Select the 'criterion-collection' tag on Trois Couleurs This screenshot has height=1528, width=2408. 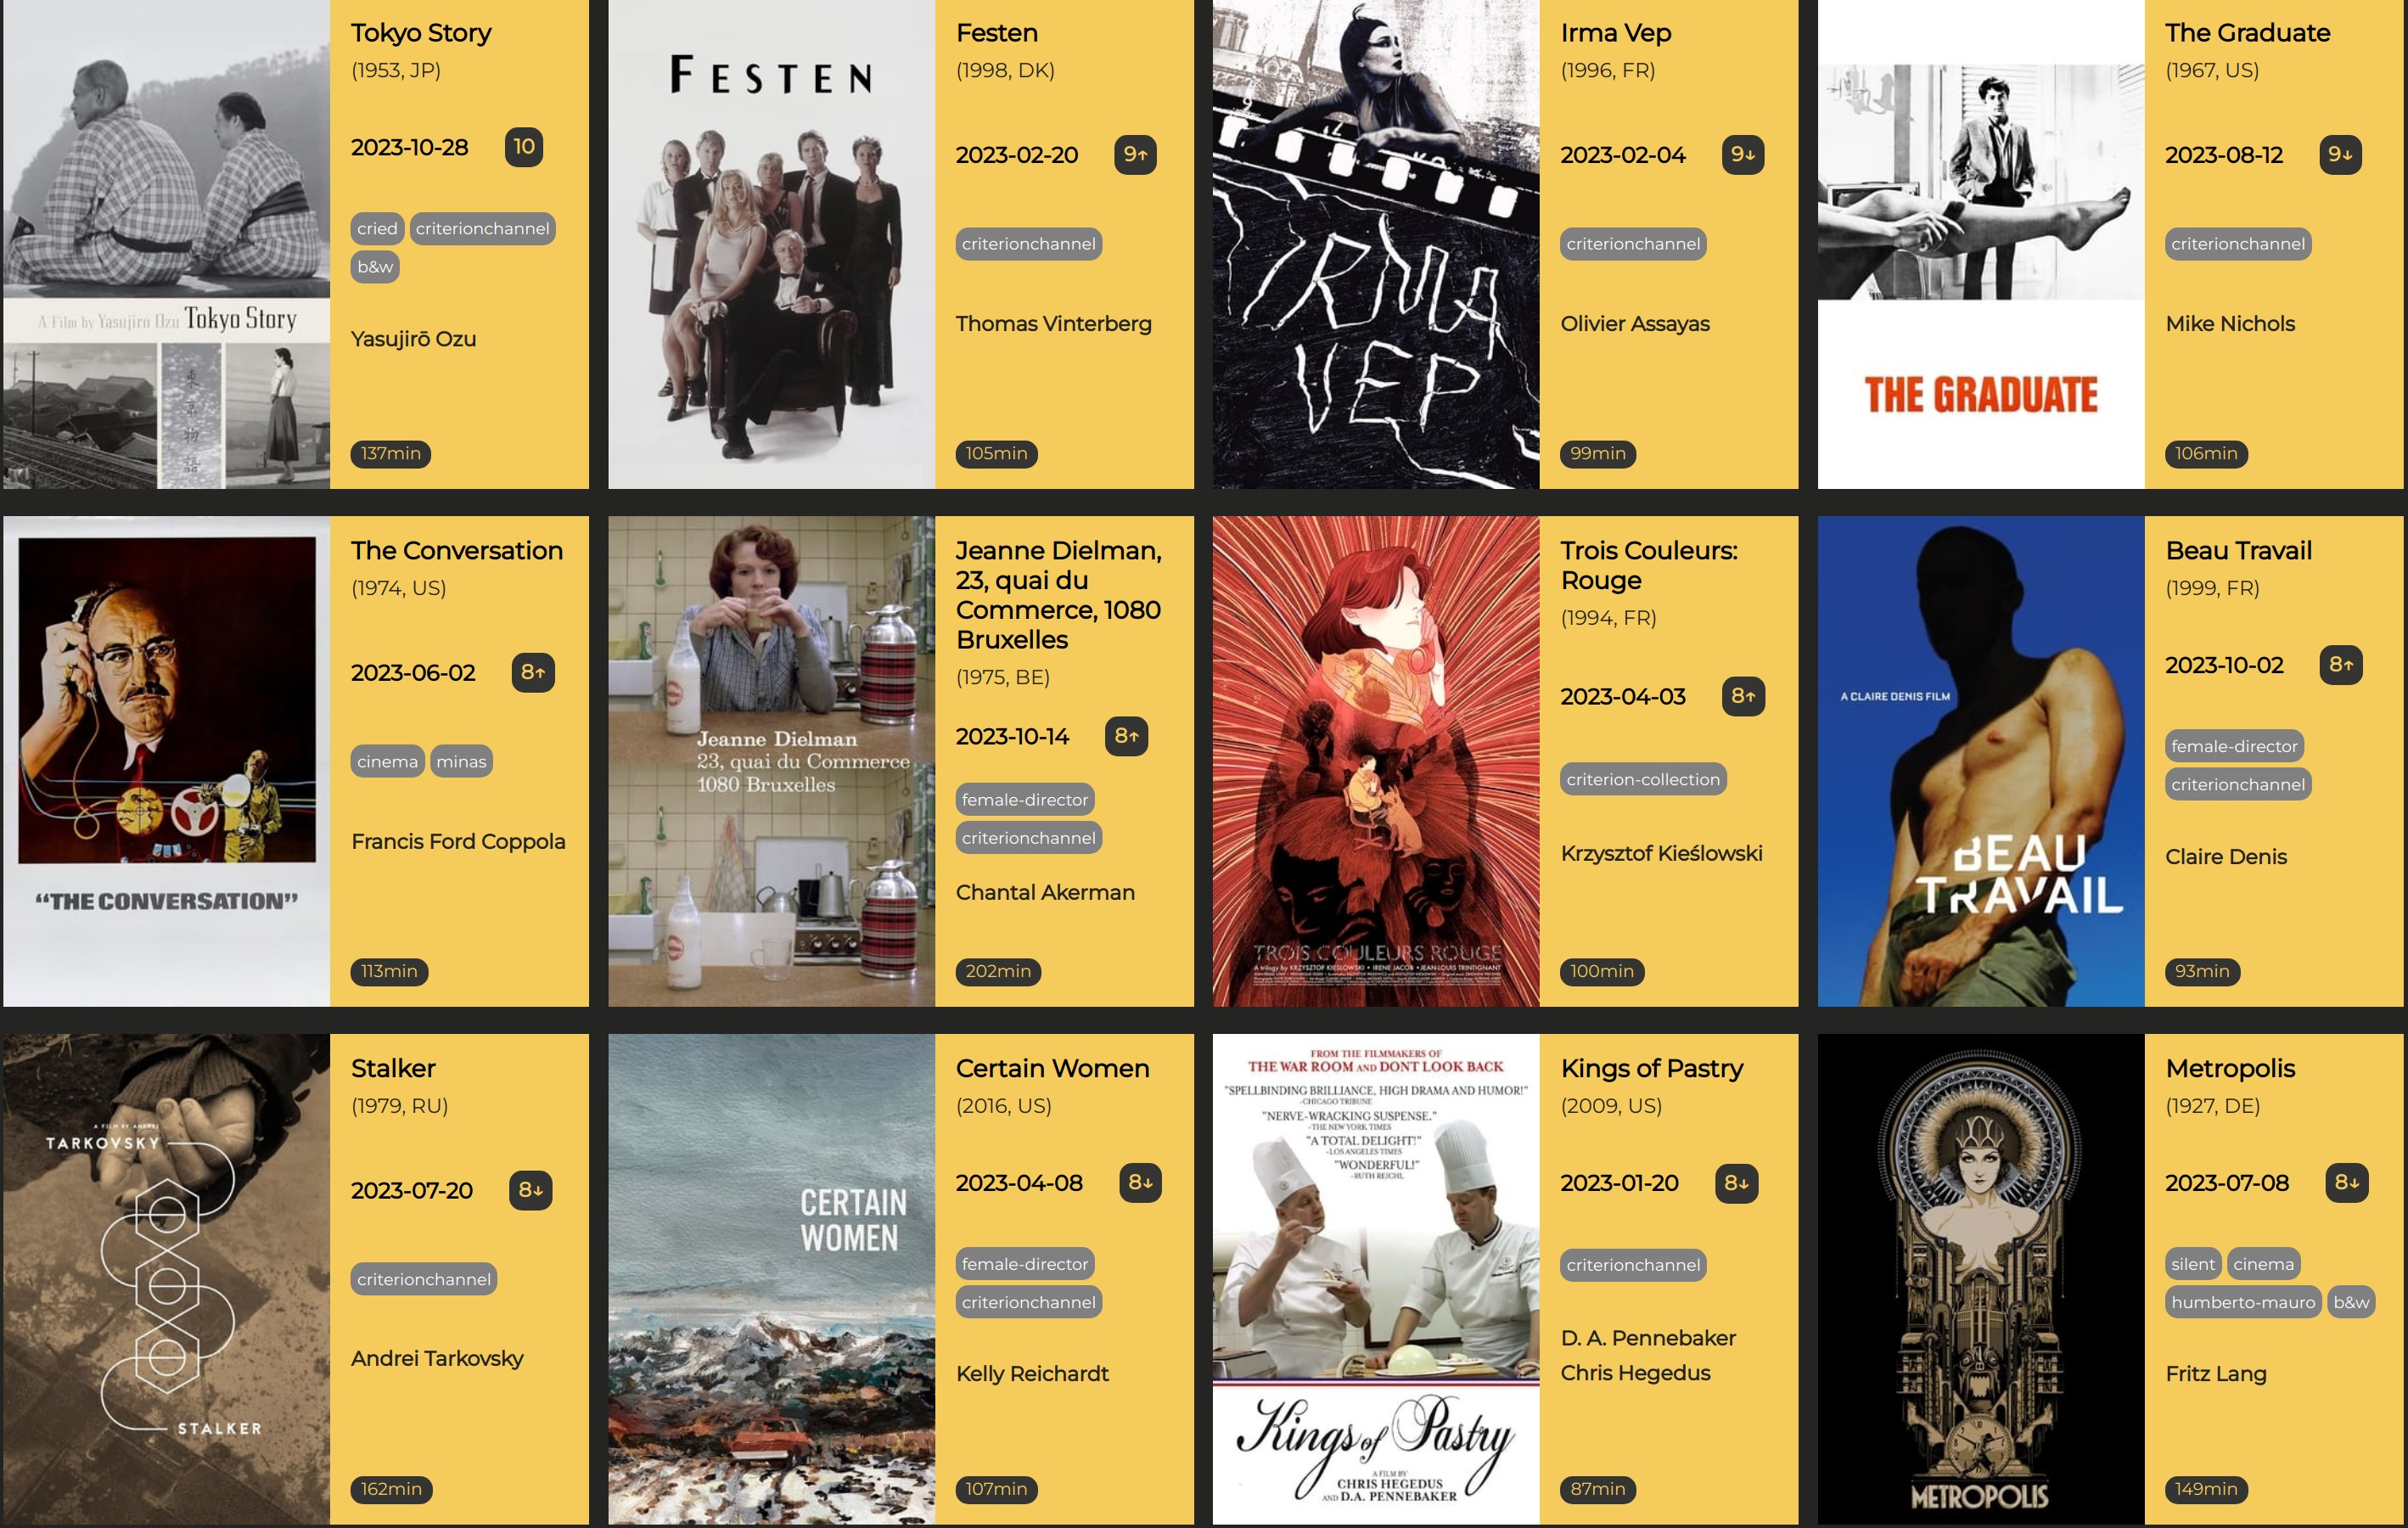pos(1643,780)
